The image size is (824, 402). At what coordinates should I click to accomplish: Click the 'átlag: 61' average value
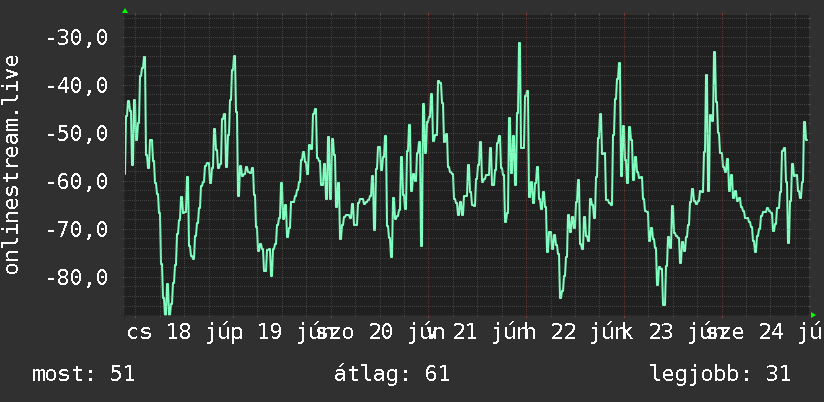coord(392,374)
